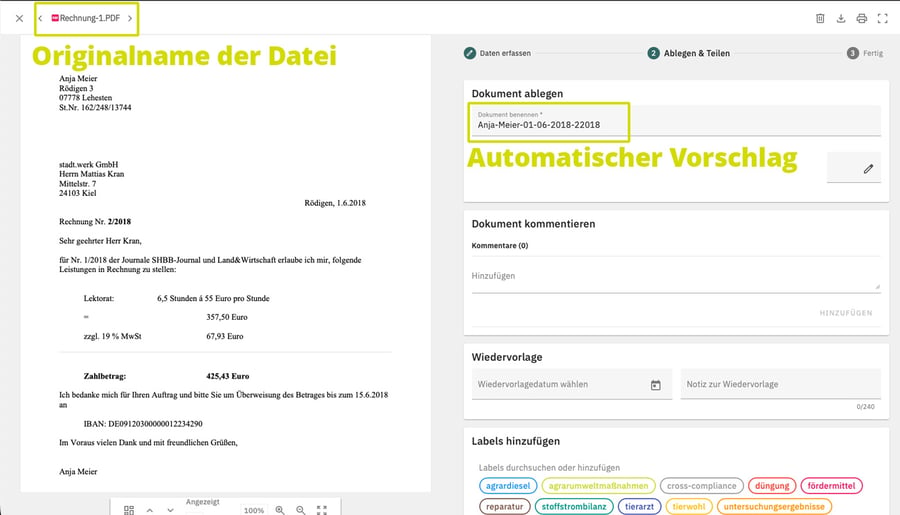Image resolution: width=900 pixels, height=515 pixels.
Task: Zoom out on the PDF preview
Action: click(x=301, y=510)
